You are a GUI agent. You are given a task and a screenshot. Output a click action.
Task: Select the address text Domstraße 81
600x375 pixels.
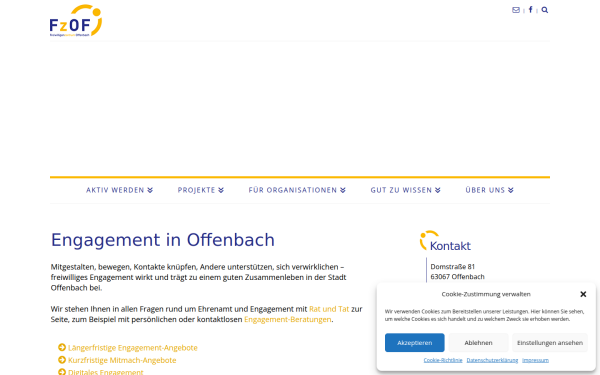[x=453, y=266]
